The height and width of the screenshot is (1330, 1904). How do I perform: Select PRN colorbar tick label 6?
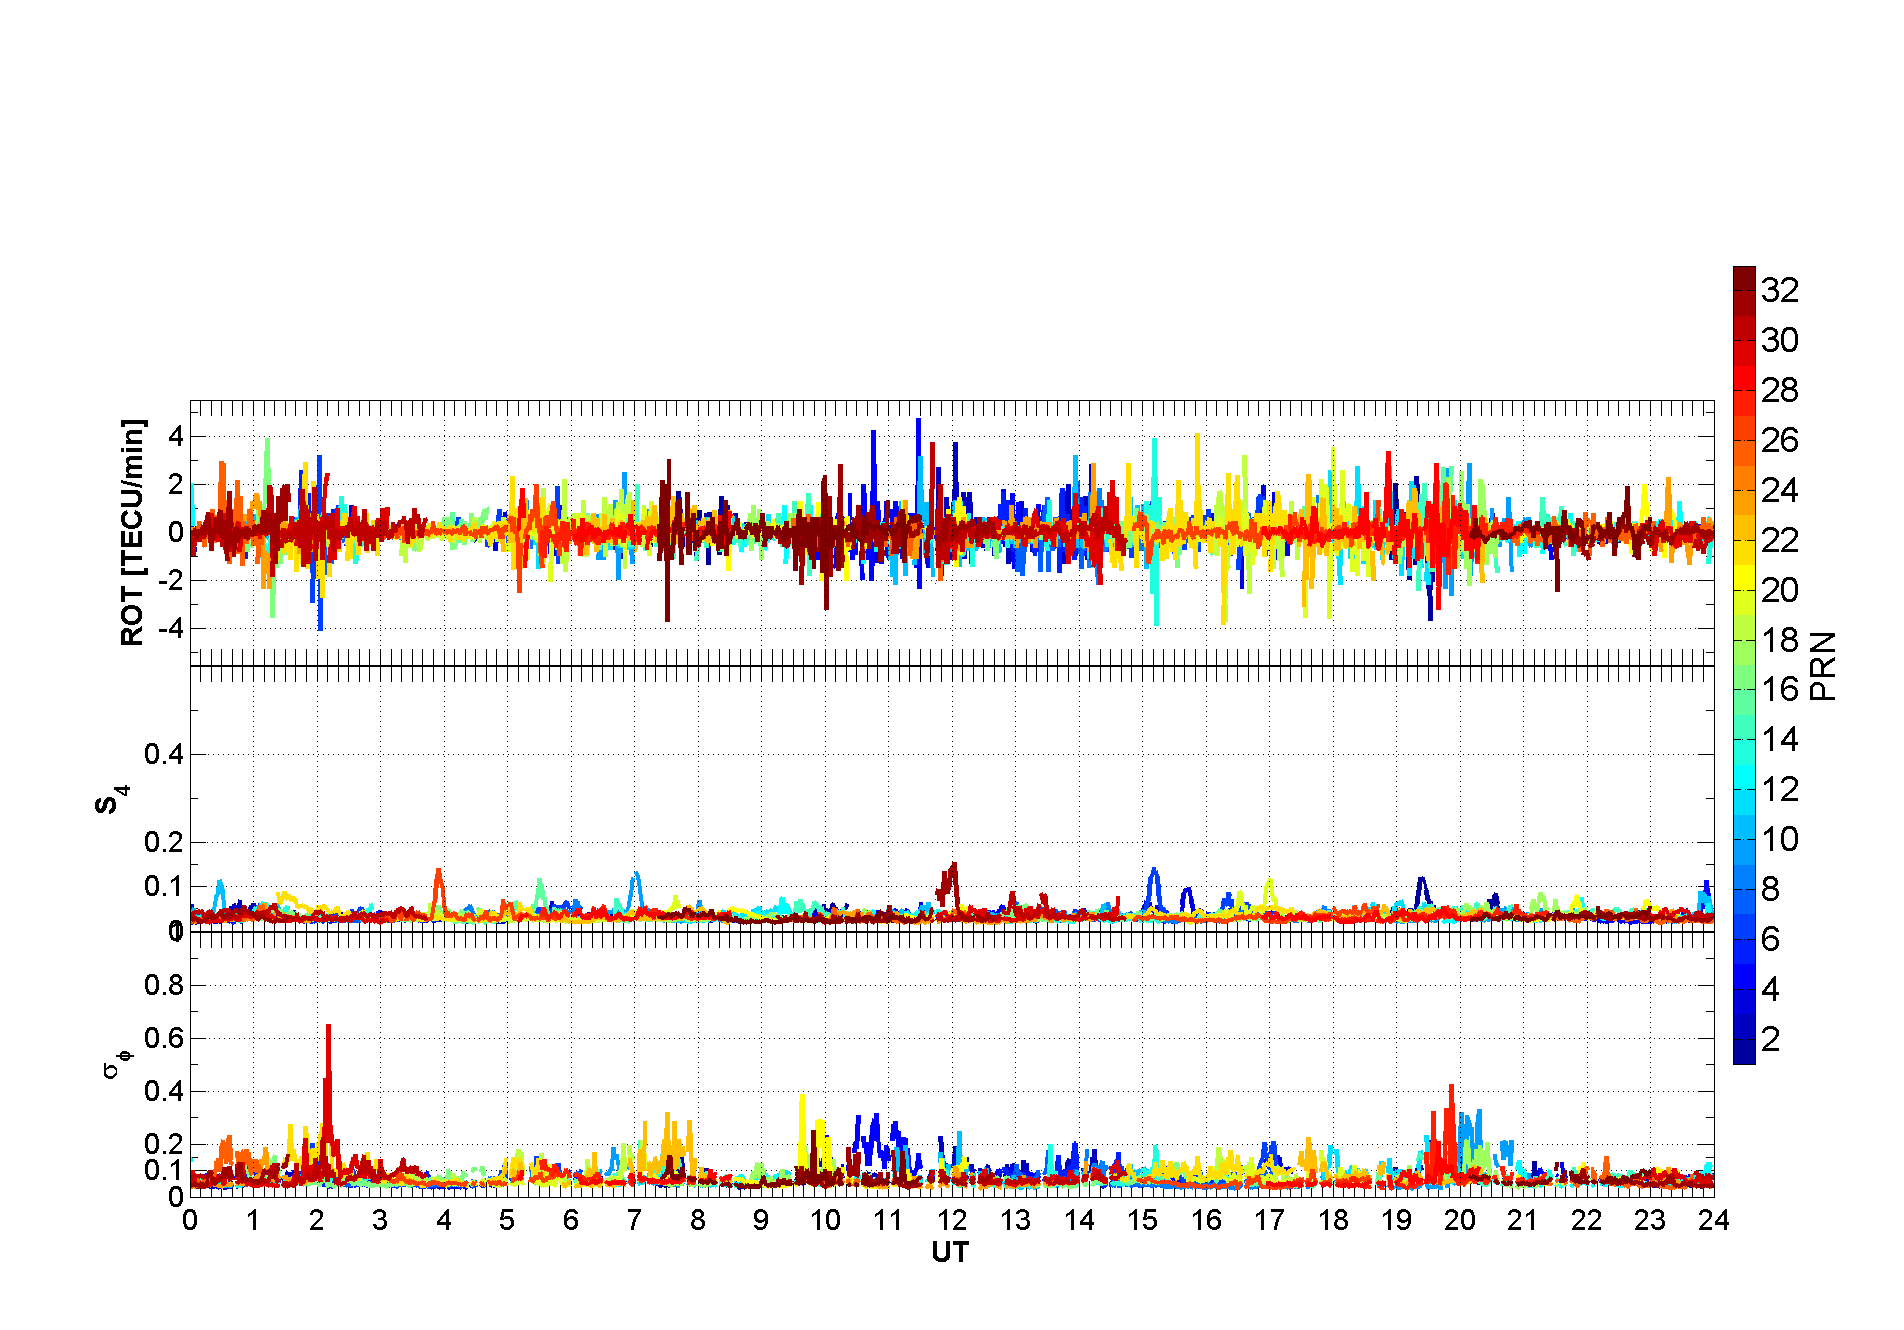click(1771, 939)
